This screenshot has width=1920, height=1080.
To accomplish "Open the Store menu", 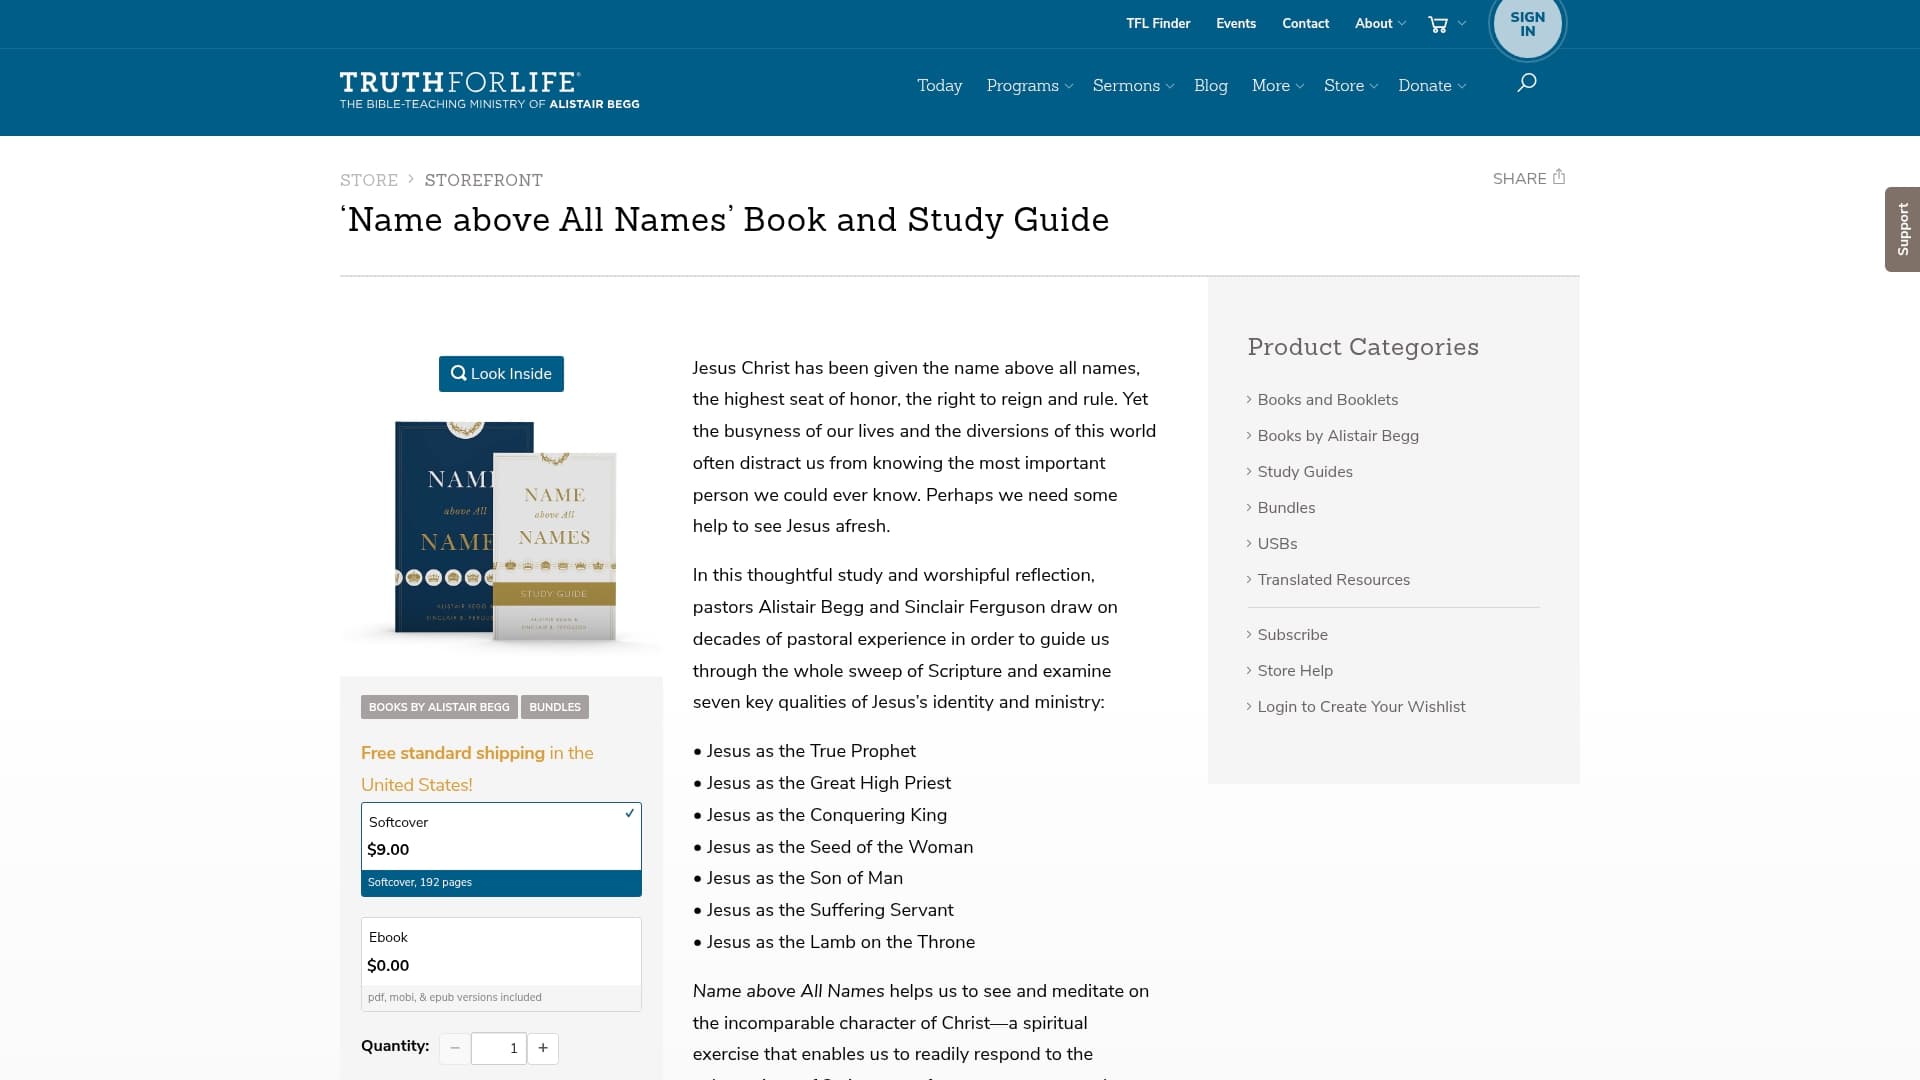I will (1351, 86).
